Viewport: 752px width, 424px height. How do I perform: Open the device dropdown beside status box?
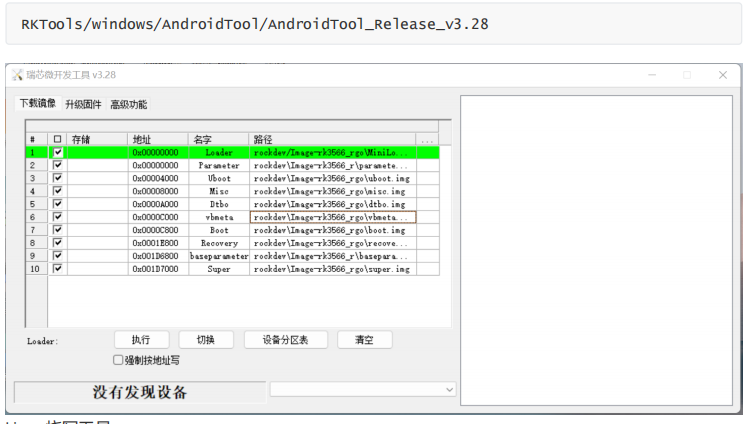448,389
